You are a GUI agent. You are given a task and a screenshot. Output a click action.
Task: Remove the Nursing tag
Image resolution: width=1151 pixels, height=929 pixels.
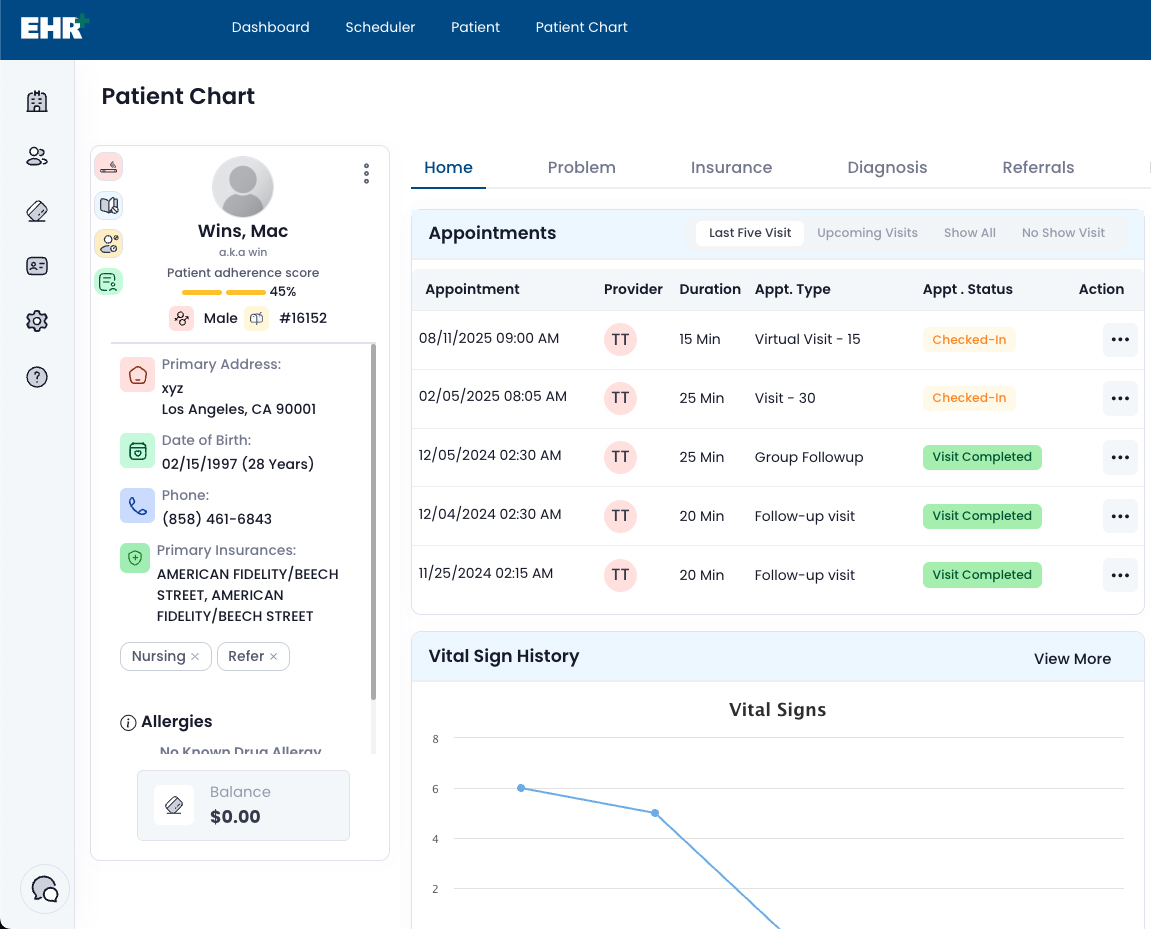195,657
